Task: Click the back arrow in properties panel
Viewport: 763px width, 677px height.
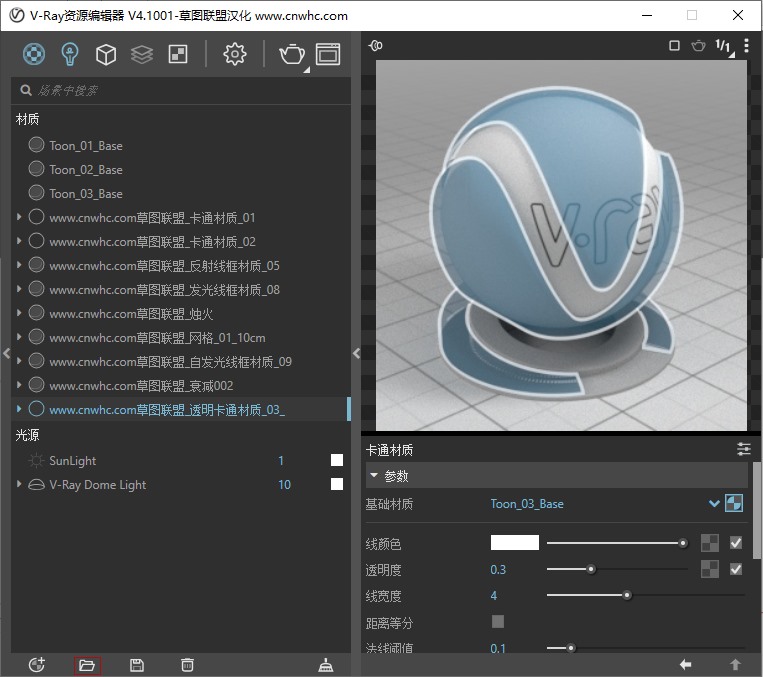Action: pyautogui.click(x=685, y=664)
